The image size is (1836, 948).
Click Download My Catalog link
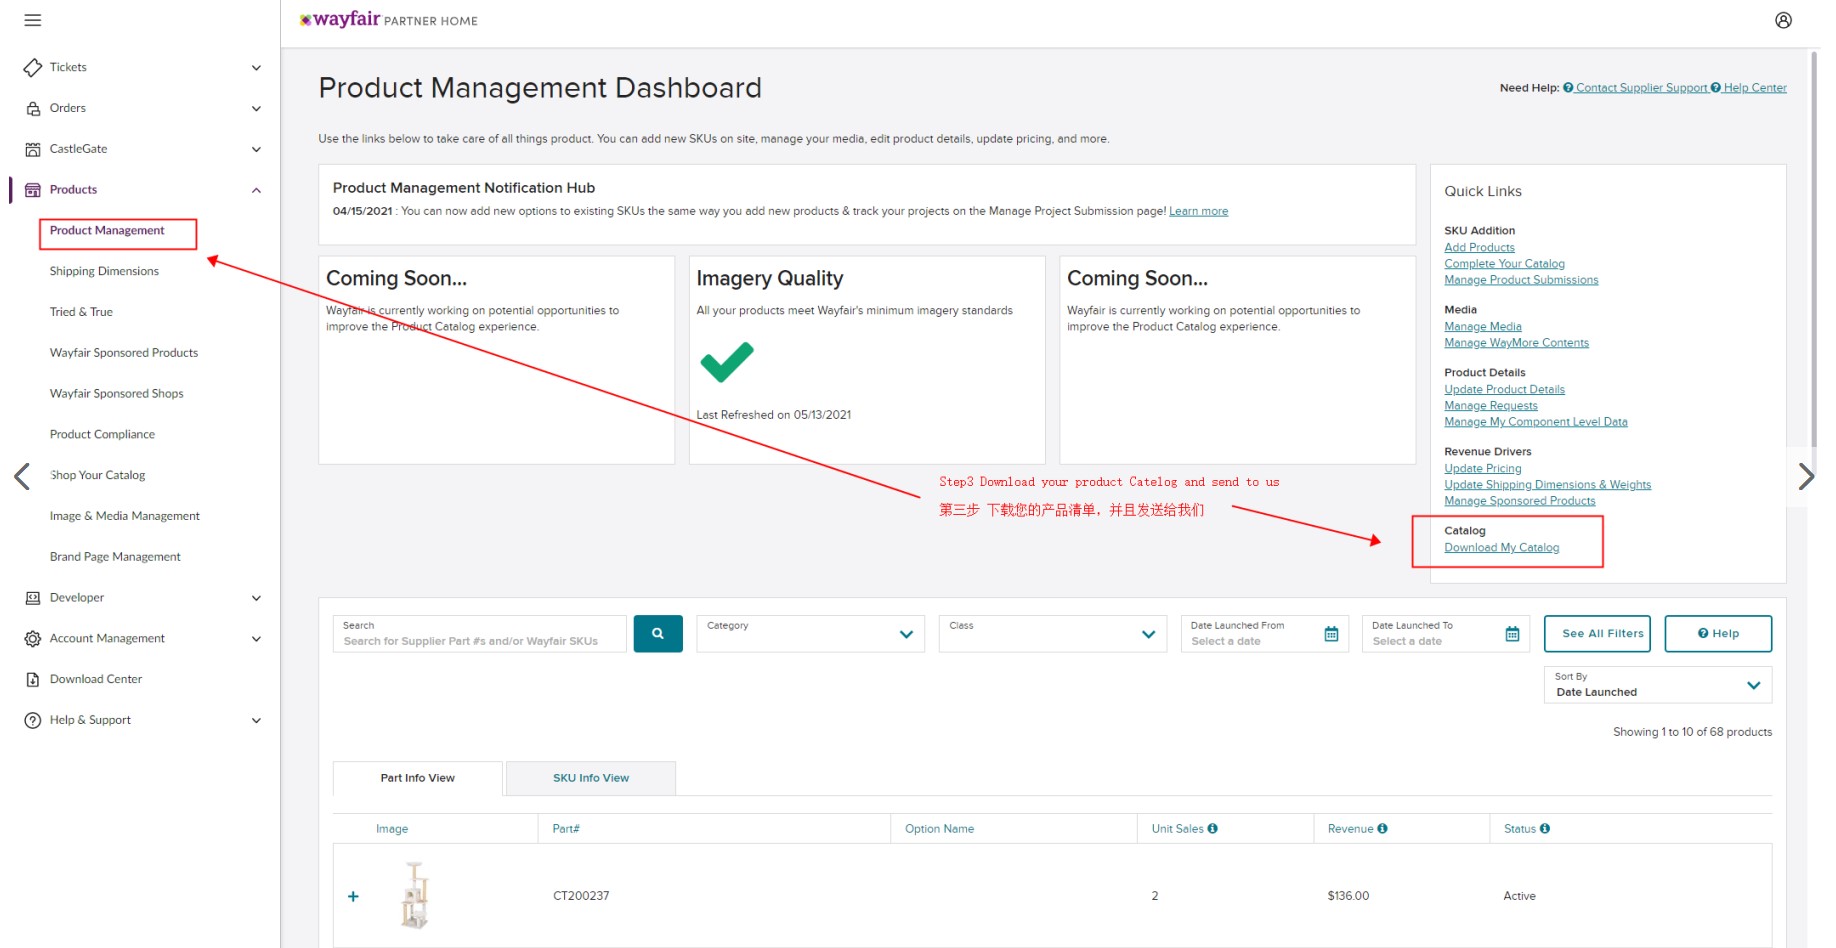pyautogui.click(x=1501, y=548)
